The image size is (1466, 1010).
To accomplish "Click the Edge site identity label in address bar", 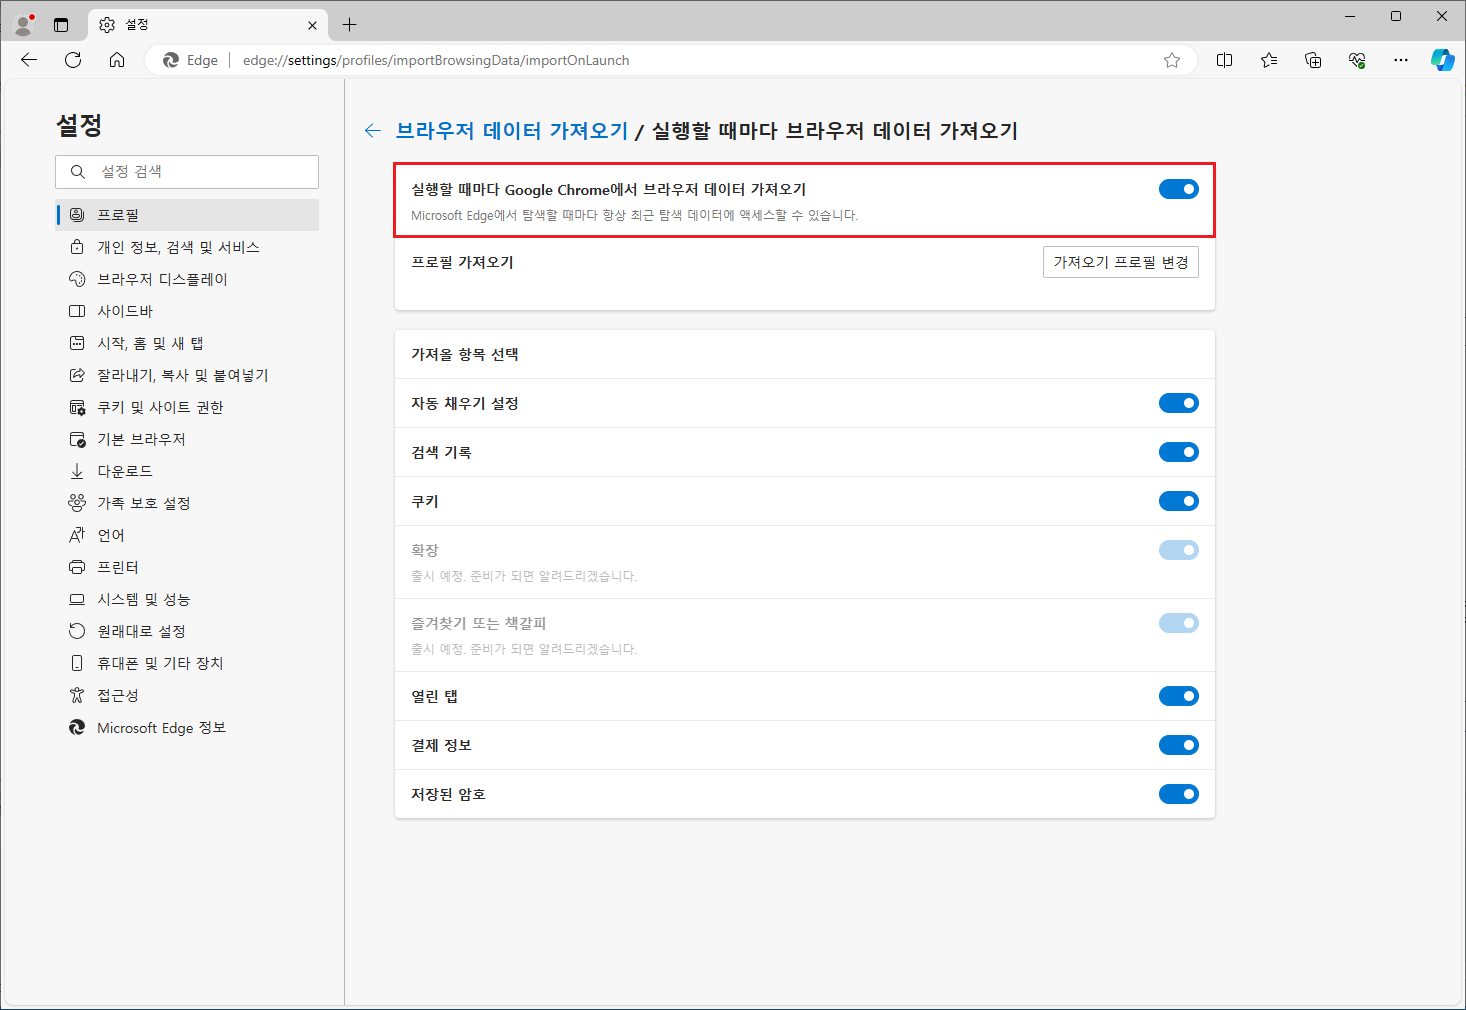I will pos(191,60).
